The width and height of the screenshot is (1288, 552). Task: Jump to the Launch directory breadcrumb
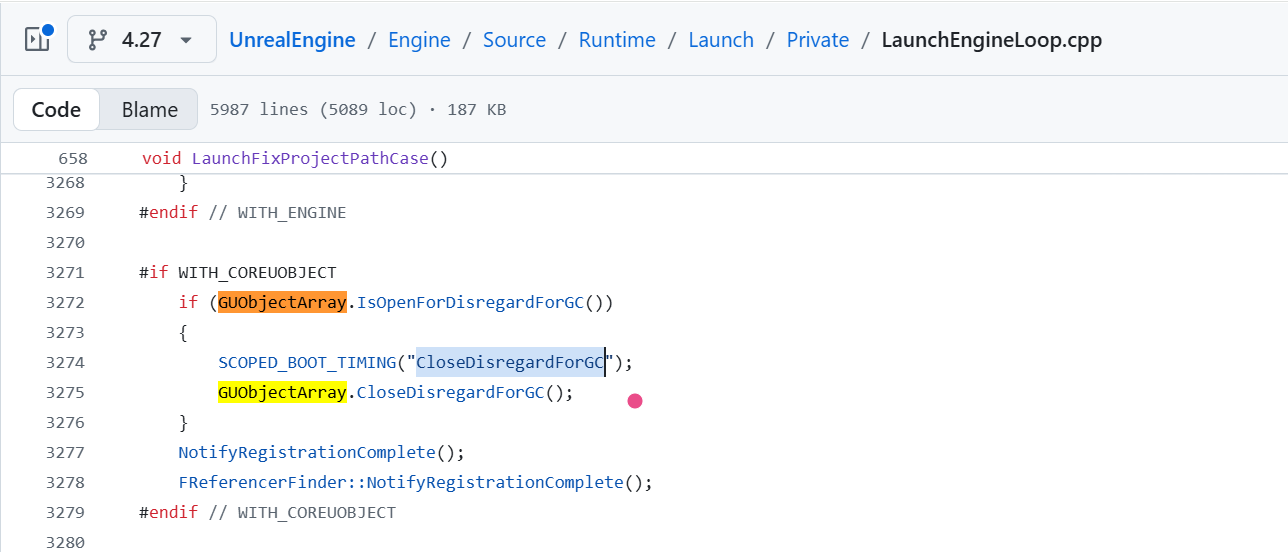[721, 40]
